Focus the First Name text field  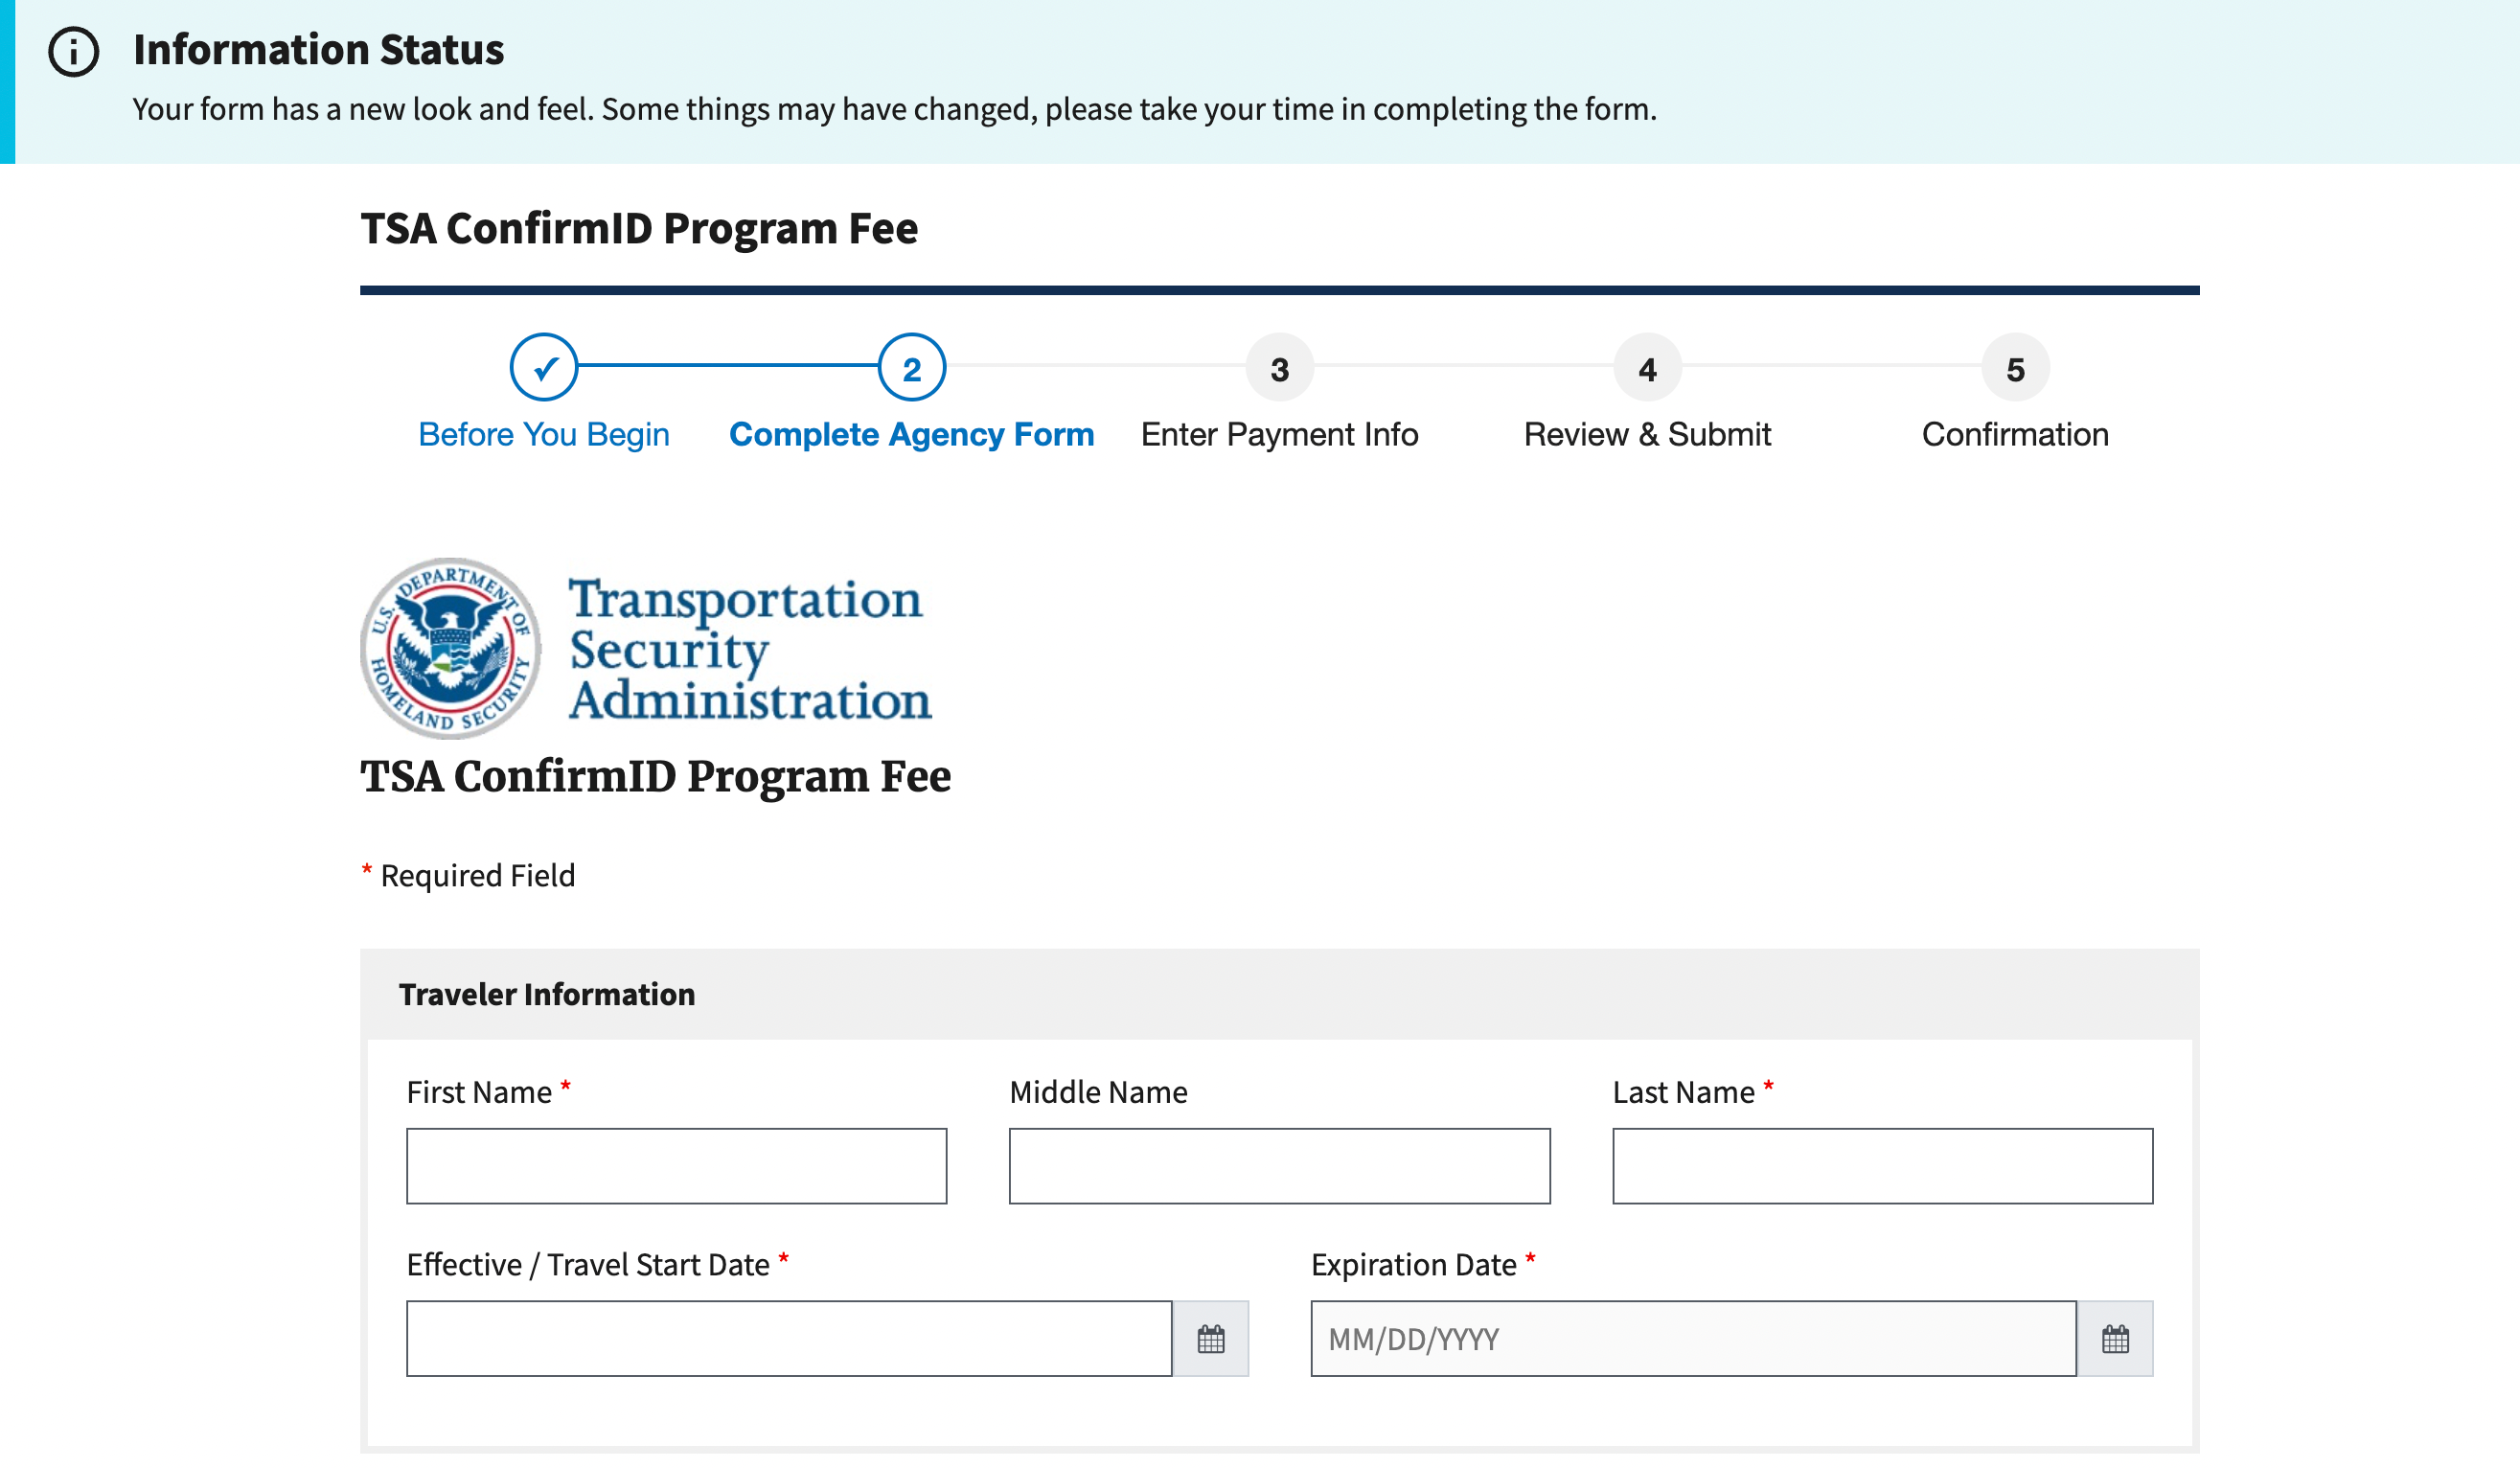coord(676,1166)
